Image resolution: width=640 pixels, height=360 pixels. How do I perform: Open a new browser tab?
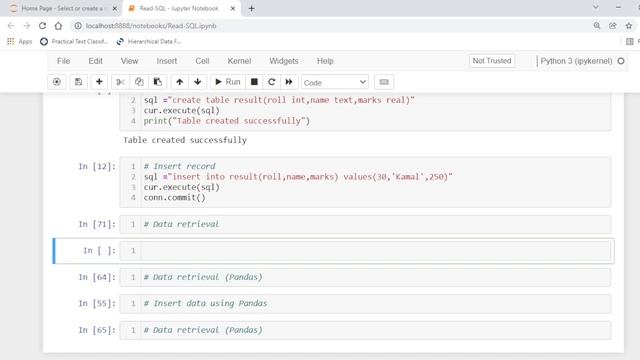click(x=251, y=8)
